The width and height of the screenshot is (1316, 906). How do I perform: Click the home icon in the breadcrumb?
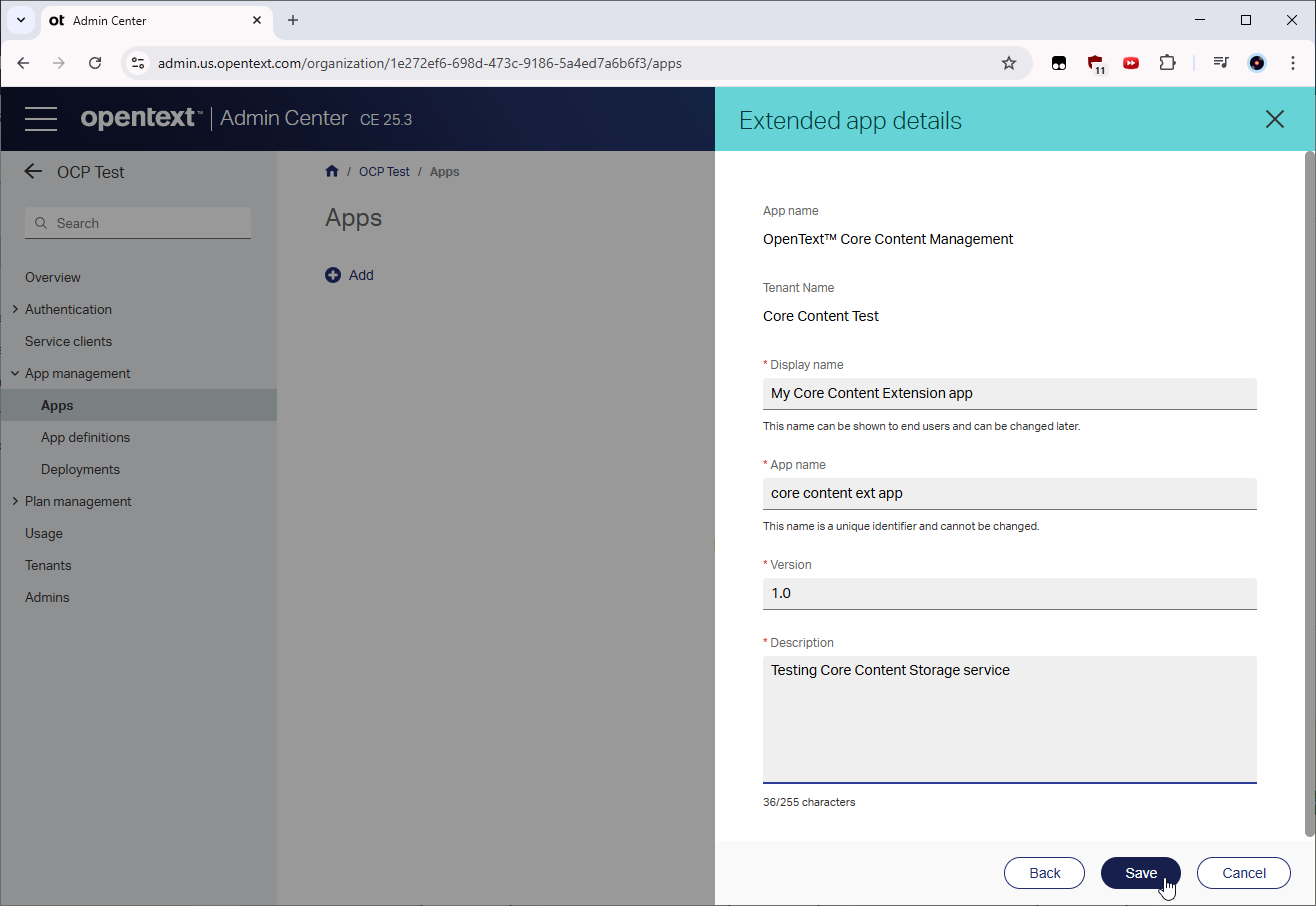click(332, 171)
